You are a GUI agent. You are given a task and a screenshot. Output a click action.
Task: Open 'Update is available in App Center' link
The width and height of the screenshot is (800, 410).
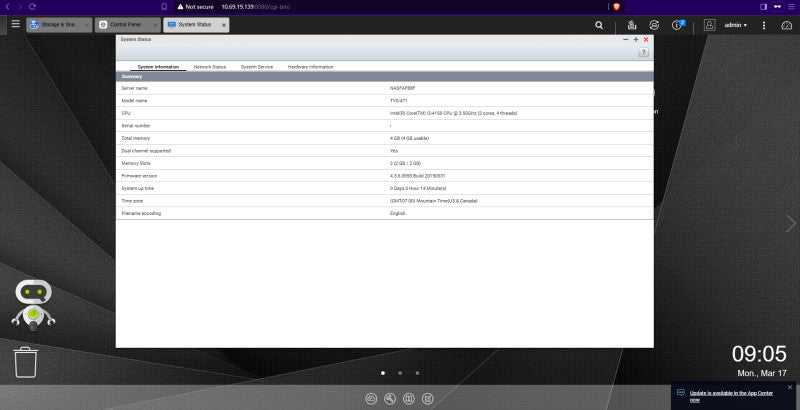[x=731, y=396]
